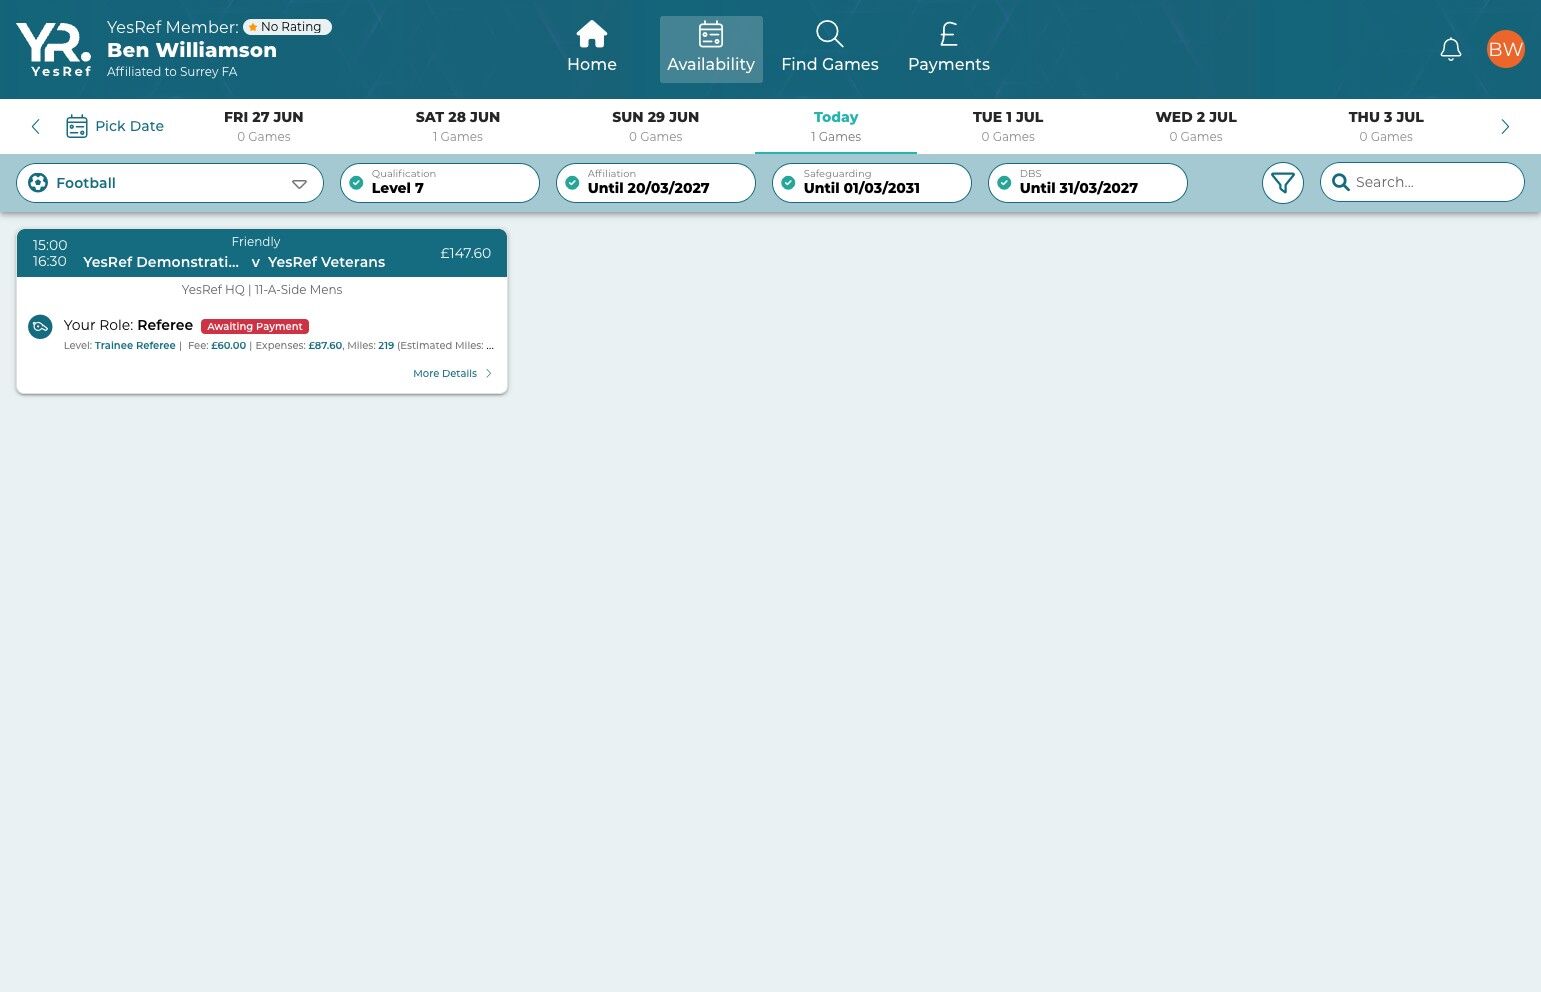Click the search magnifier icon
Screen dimensions: 1541x992
coord(1340,182)
